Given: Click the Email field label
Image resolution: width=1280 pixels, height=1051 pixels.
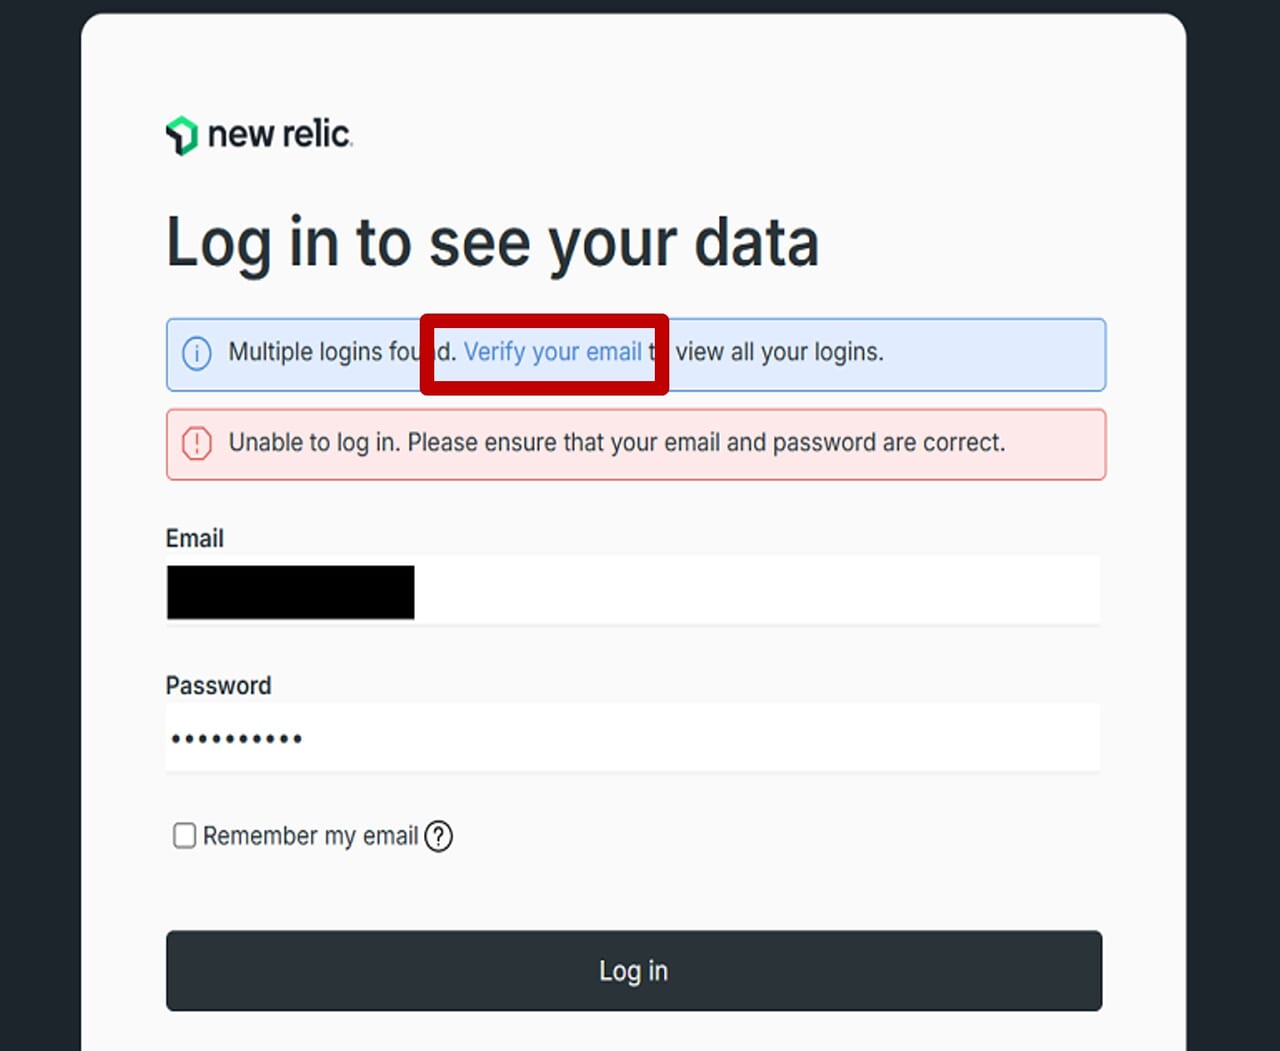Looking at the screenshot, I should (194, 539).
